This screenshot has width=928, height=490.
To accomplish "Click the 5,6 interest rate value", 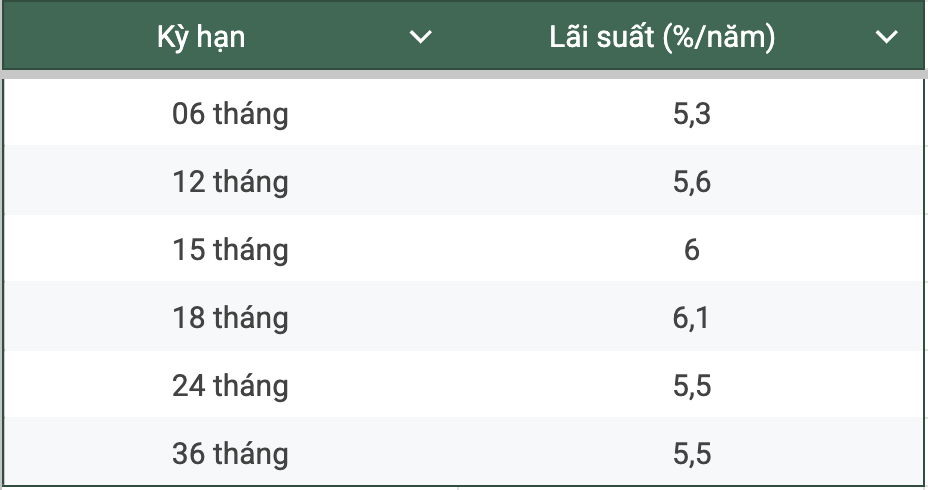I will point(692,183).
